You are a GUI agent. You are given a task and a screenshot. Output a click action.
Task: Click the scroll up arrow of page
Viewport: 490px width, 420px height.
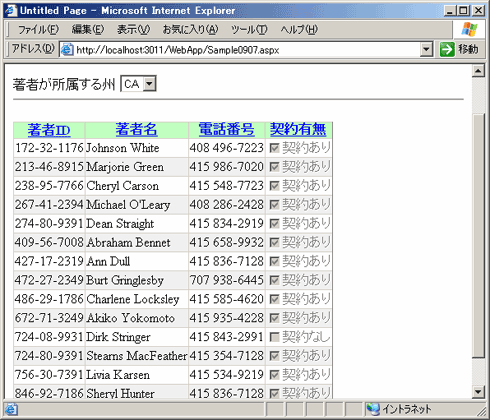[478, 71]
